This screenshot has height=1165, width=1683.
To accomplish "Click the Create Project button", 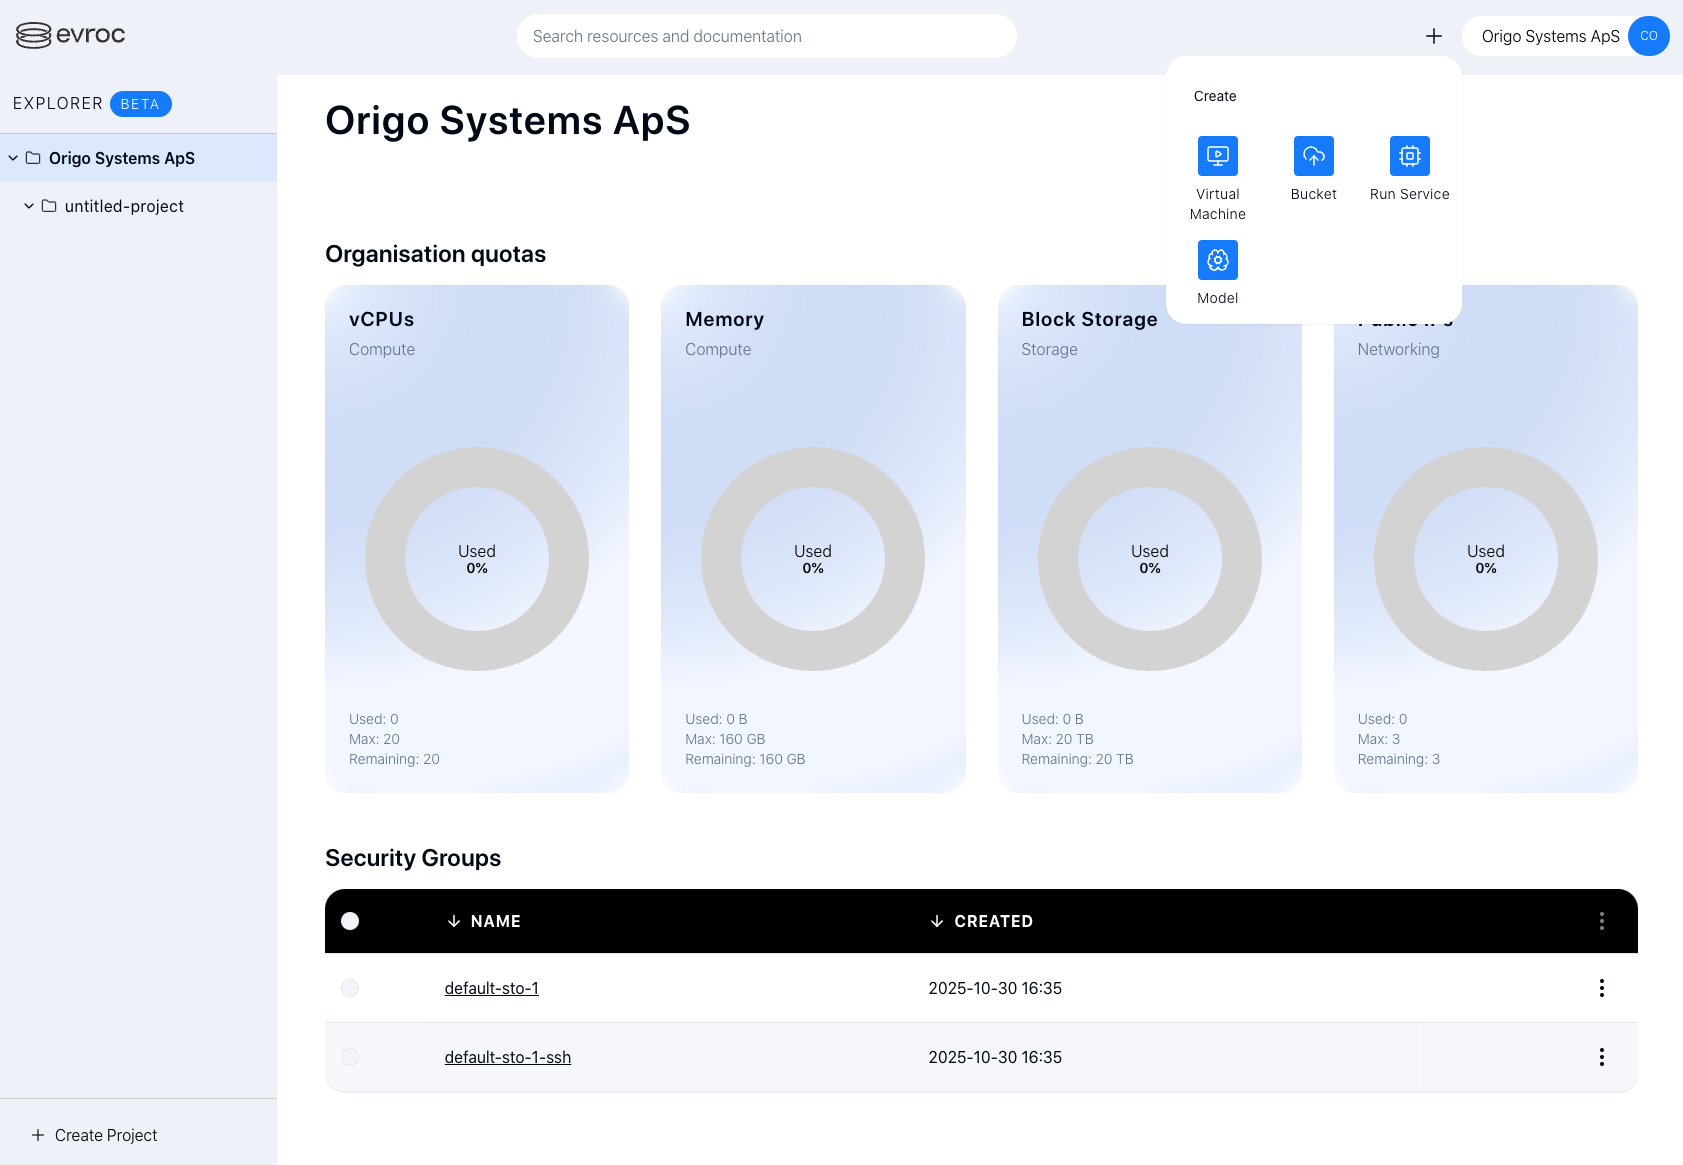I will coord(95,1135).
